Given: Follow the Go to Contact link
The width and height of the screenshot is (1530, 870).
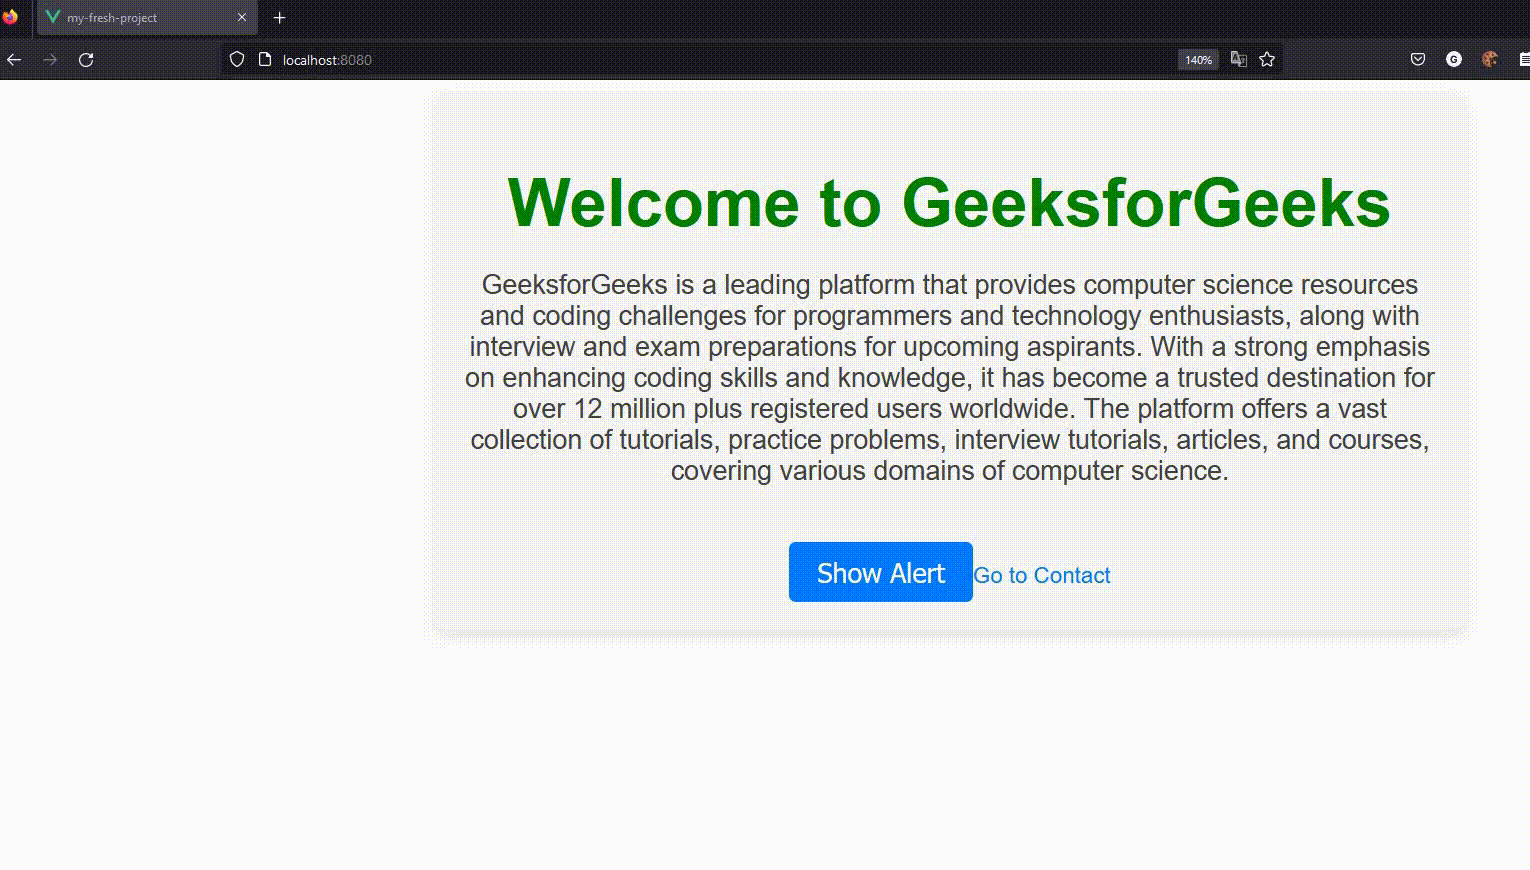Looking at the screenshot, I should [x=1041, y=576].
